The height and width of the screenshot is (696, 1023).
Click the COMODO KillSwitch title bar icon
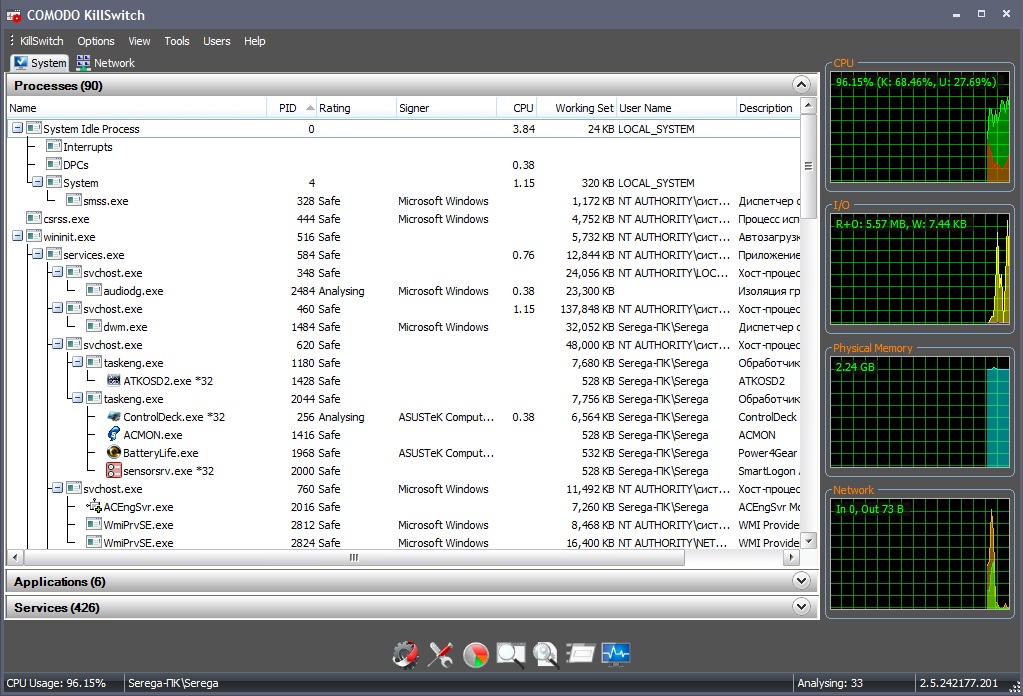[x=14, y=15]
